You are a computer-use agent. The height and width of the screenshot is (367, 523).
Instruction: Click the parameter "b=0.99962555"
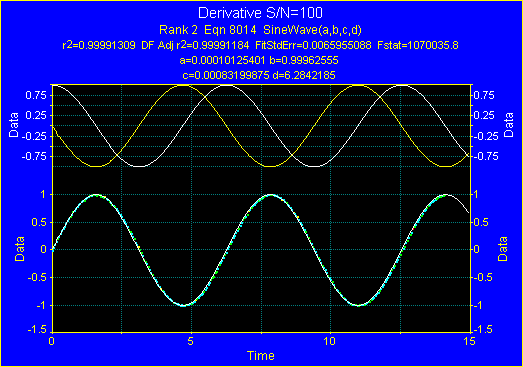pos(304,60)
